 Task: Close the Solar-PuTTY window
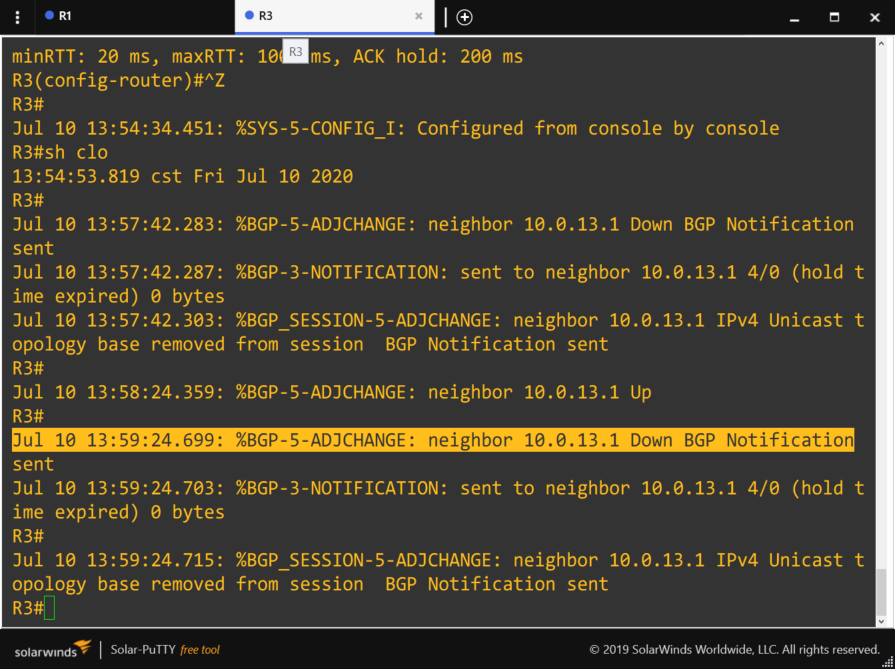873,17
